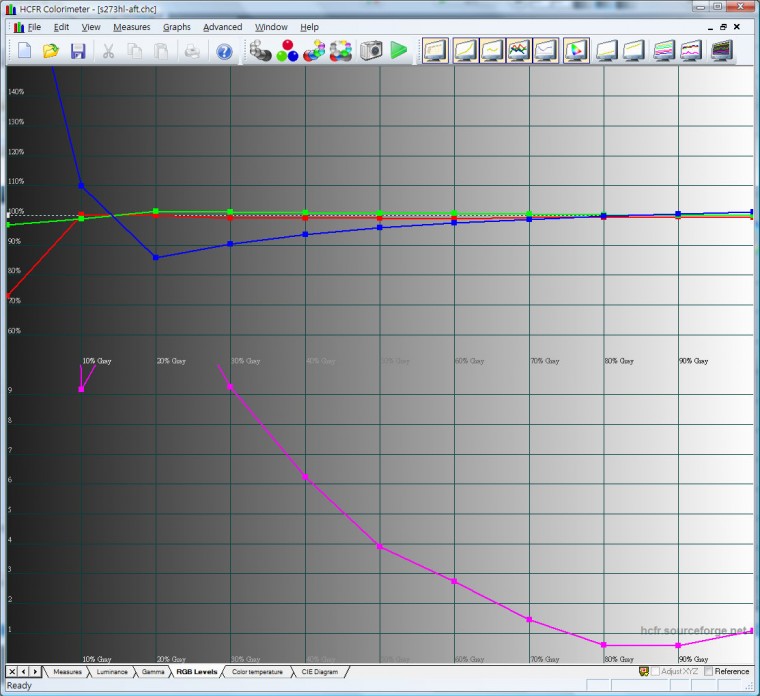Click the seventh monitor-shaped view icon
Image resolution: width=760 pixels, height=696 pixels.
pos(606,50)
